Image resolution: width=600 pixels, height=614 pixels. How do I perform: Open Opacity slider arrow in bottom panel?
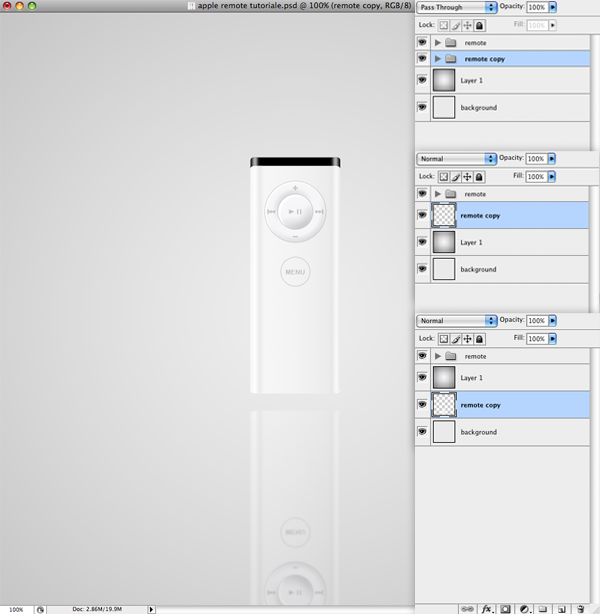pyautogui.click(x=553, y=321)
